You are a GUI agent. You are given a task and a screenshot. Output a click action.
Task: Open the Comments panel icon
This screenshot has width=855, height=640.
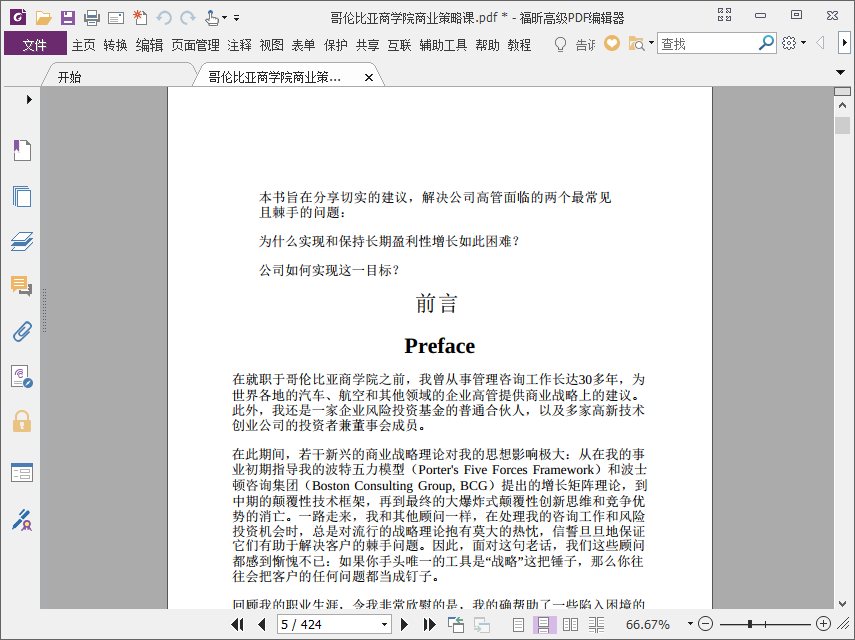click(x=22, y=286)
